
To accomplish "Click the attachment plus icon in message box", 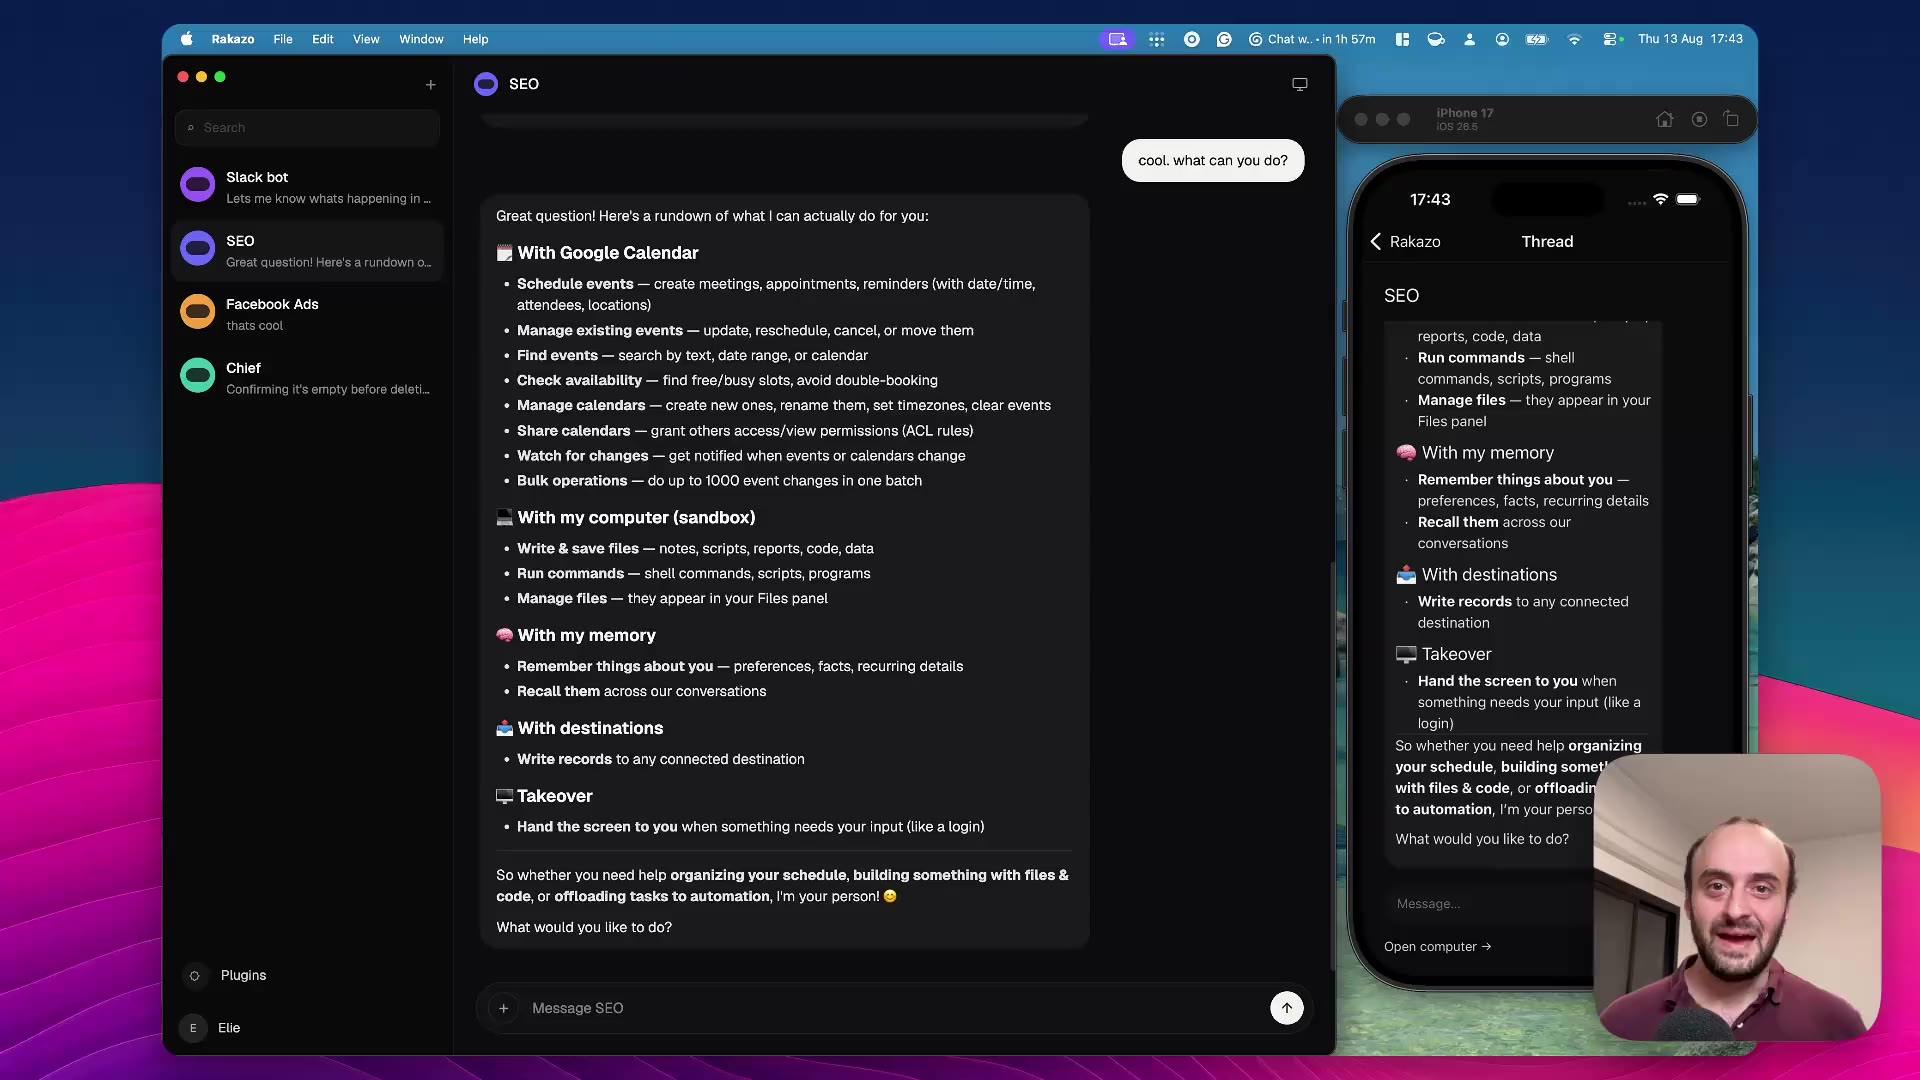I will click(504, 1008).
